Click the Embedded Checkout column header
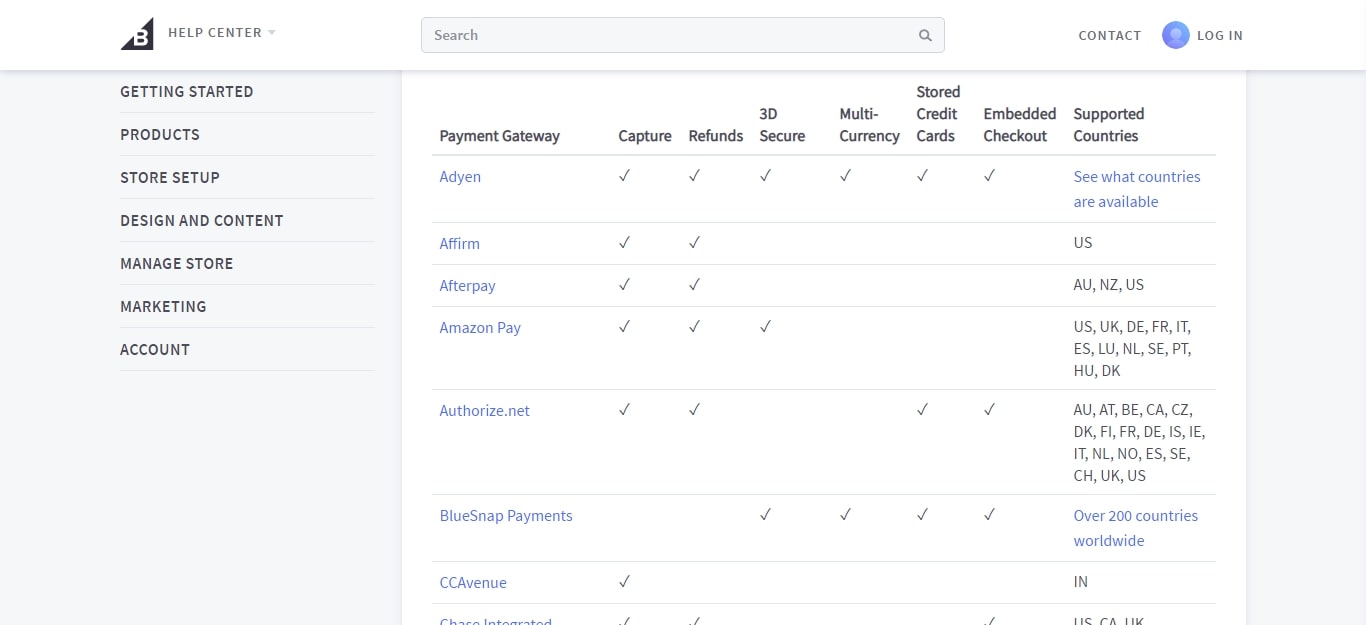Screen dimensions: 1366x625 (1020, 125)
